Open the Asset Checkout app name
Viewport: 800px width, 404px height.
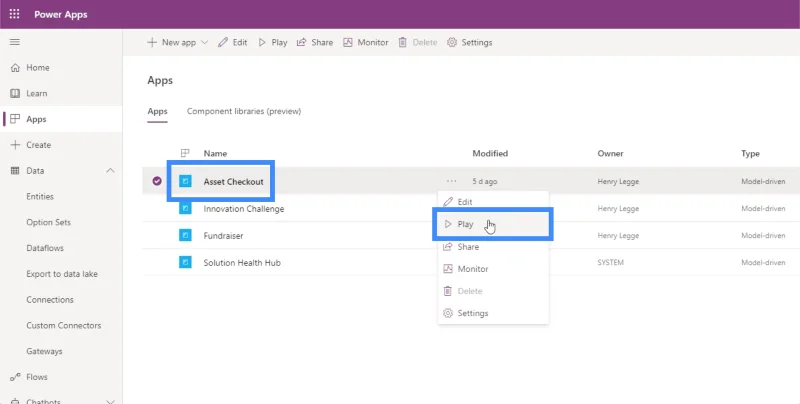pyautogui.click(x=233, y=182)
